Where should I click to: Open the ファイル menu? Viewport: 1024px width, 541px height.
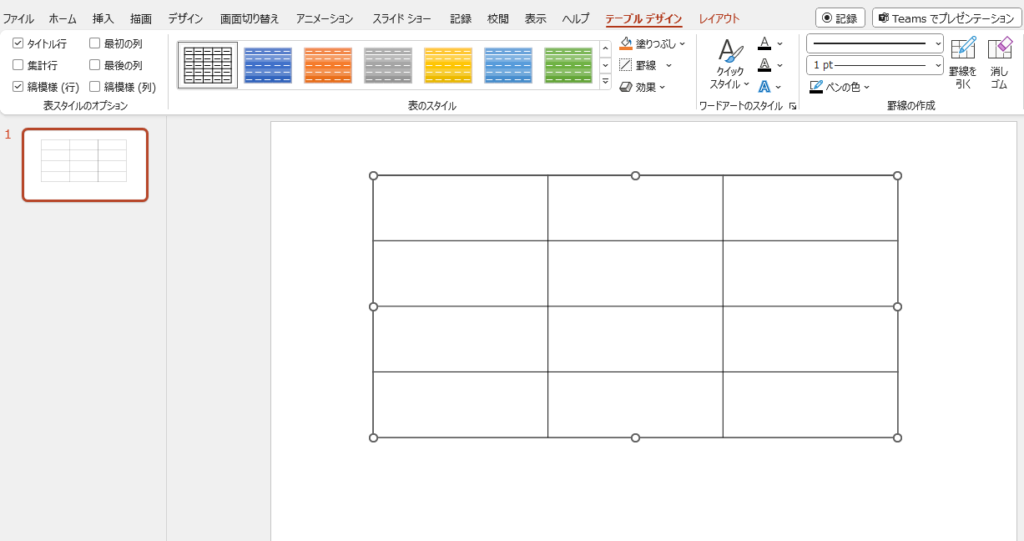pos(18,19)
